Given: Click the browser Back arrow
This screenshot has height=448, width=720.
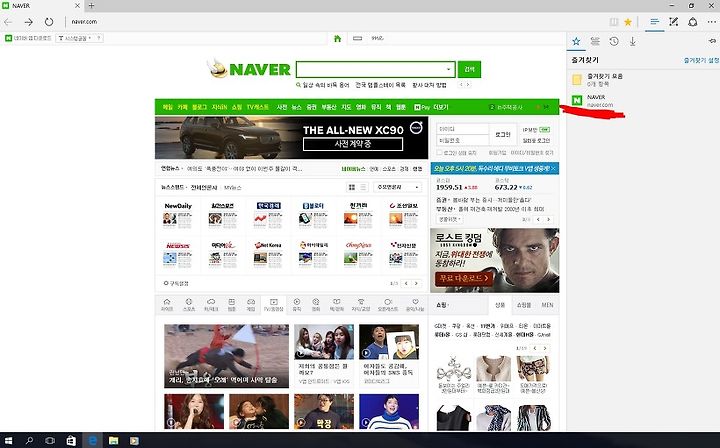Looking at the screenshot, I should [8, 22].
